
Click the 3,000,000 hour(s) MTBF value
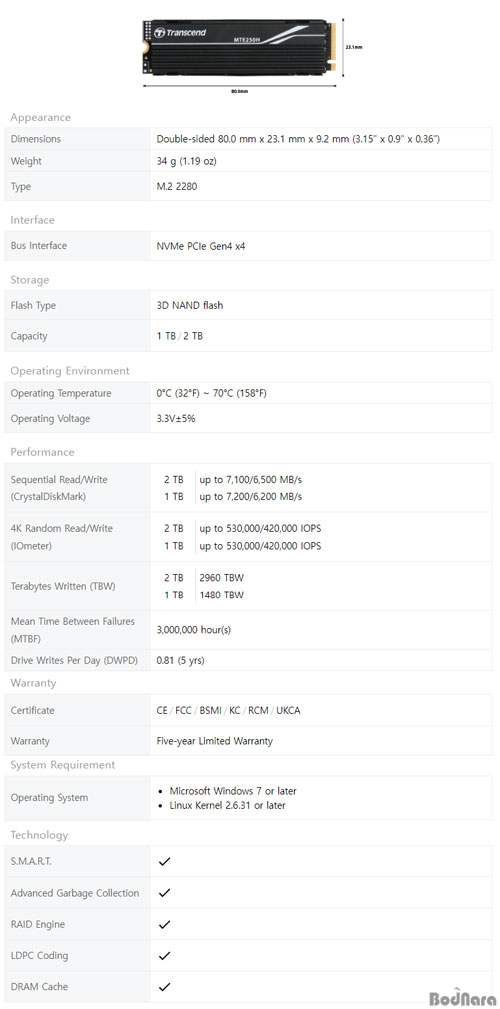click(194, 629)
